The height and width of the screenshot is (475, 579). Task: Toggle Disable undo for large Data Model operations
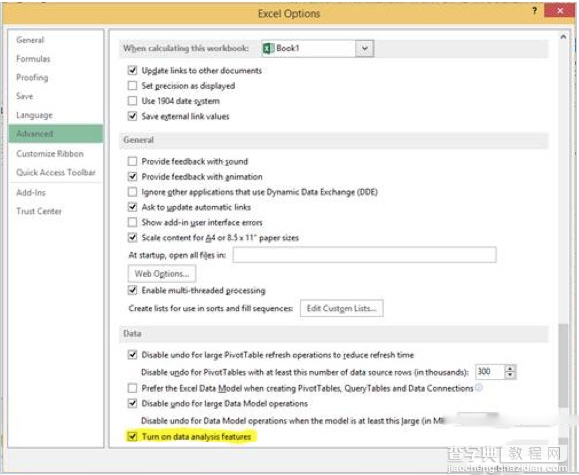pos(132,403)
